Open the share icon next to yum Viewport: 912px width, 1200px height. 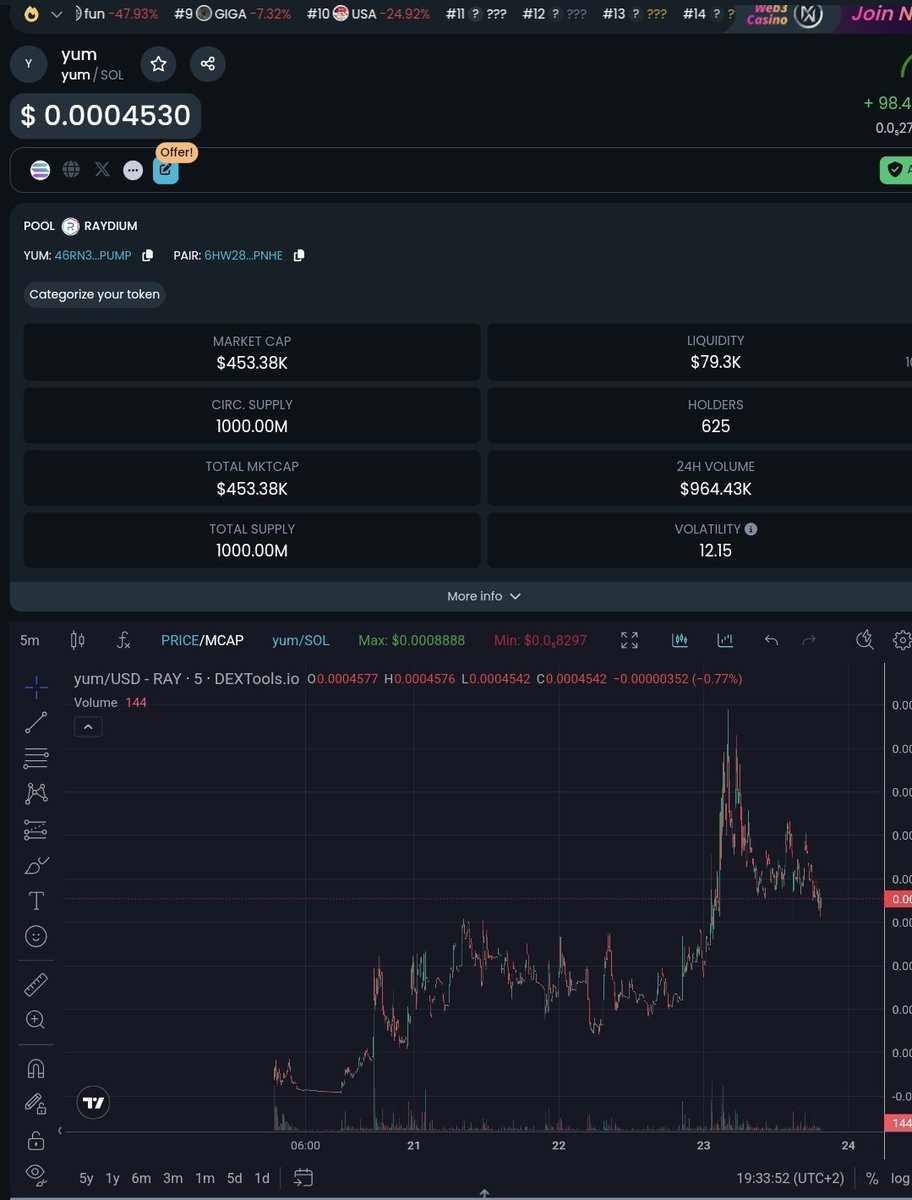(x=208, y=64)
